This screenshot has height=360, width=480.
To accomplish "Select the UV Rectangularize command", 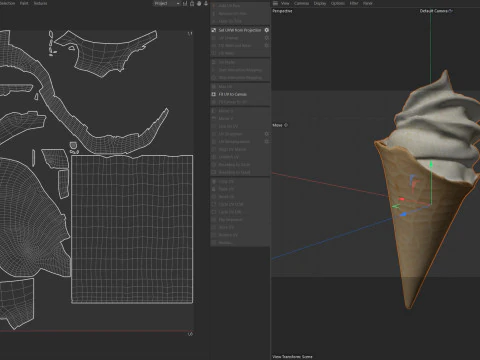I will pyautogui.click(x=231, y=141).
